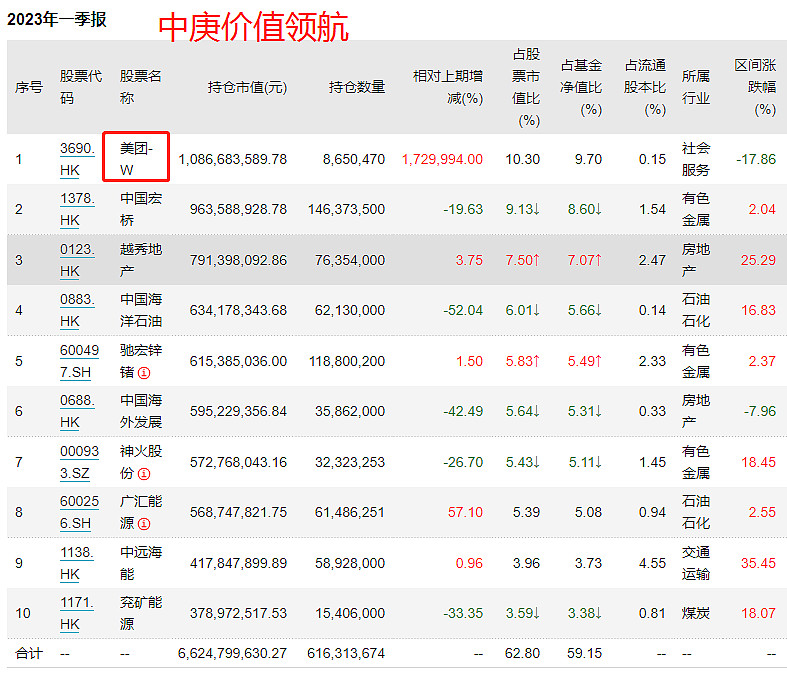The height and width of the screenshot is (673, 787).
Task: Open stock code link 0123.HK
Action: pyautogui.click(x=77, y=260)
